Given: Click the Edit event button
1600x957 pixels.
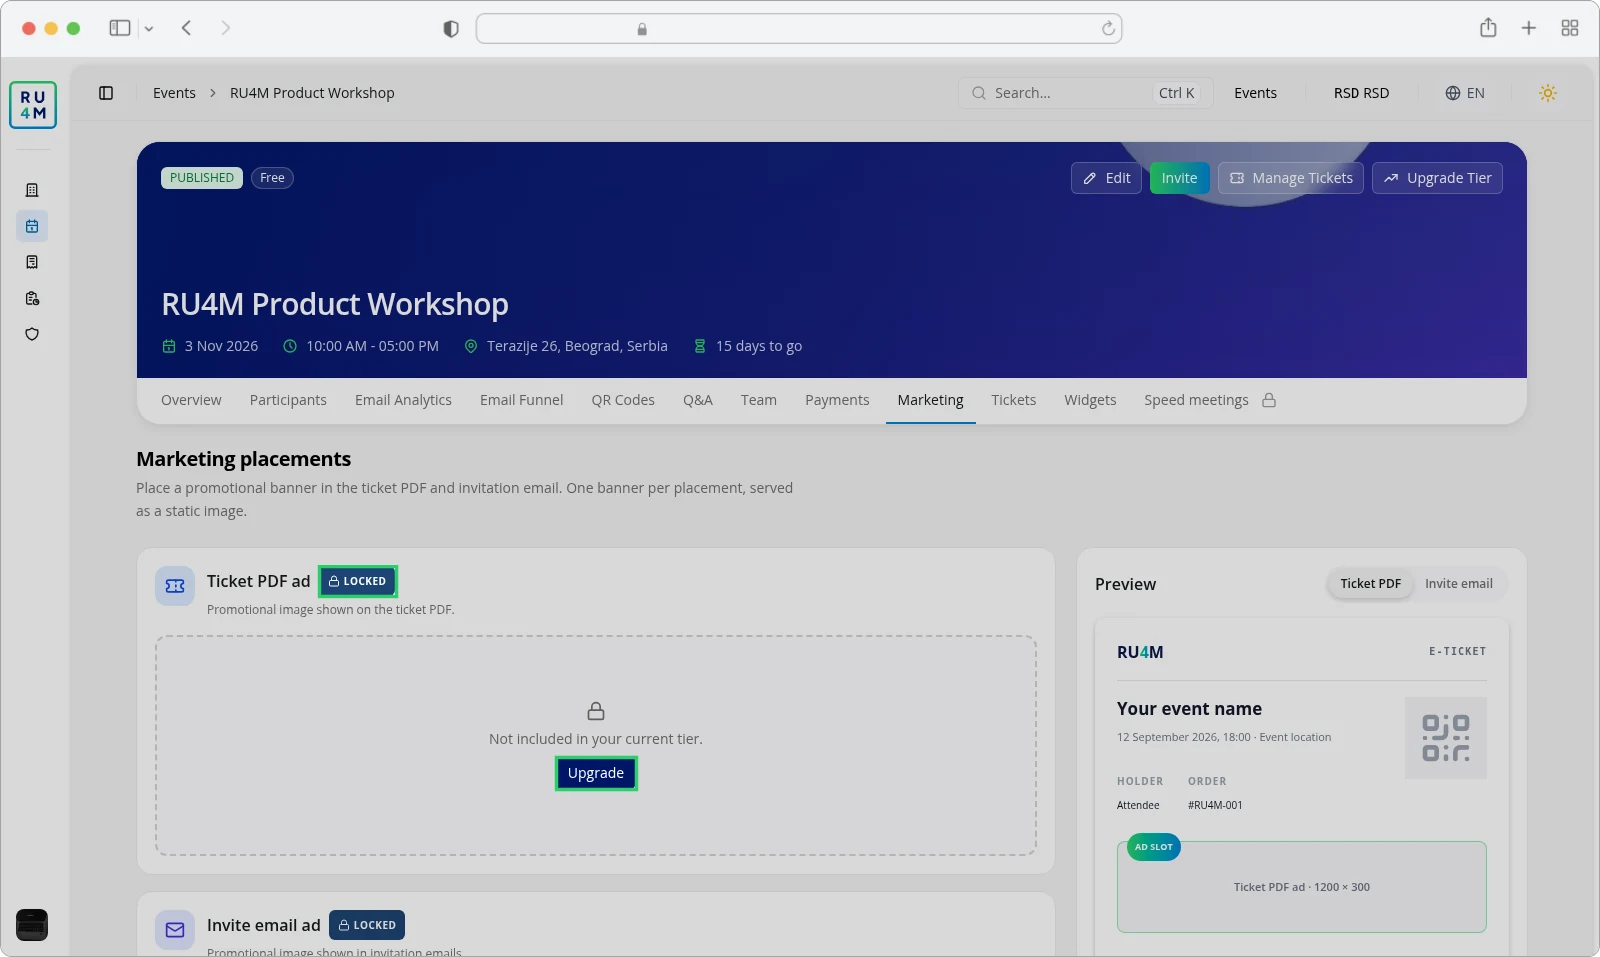Looking at the screenshot, I should (x=1106, y=178).
